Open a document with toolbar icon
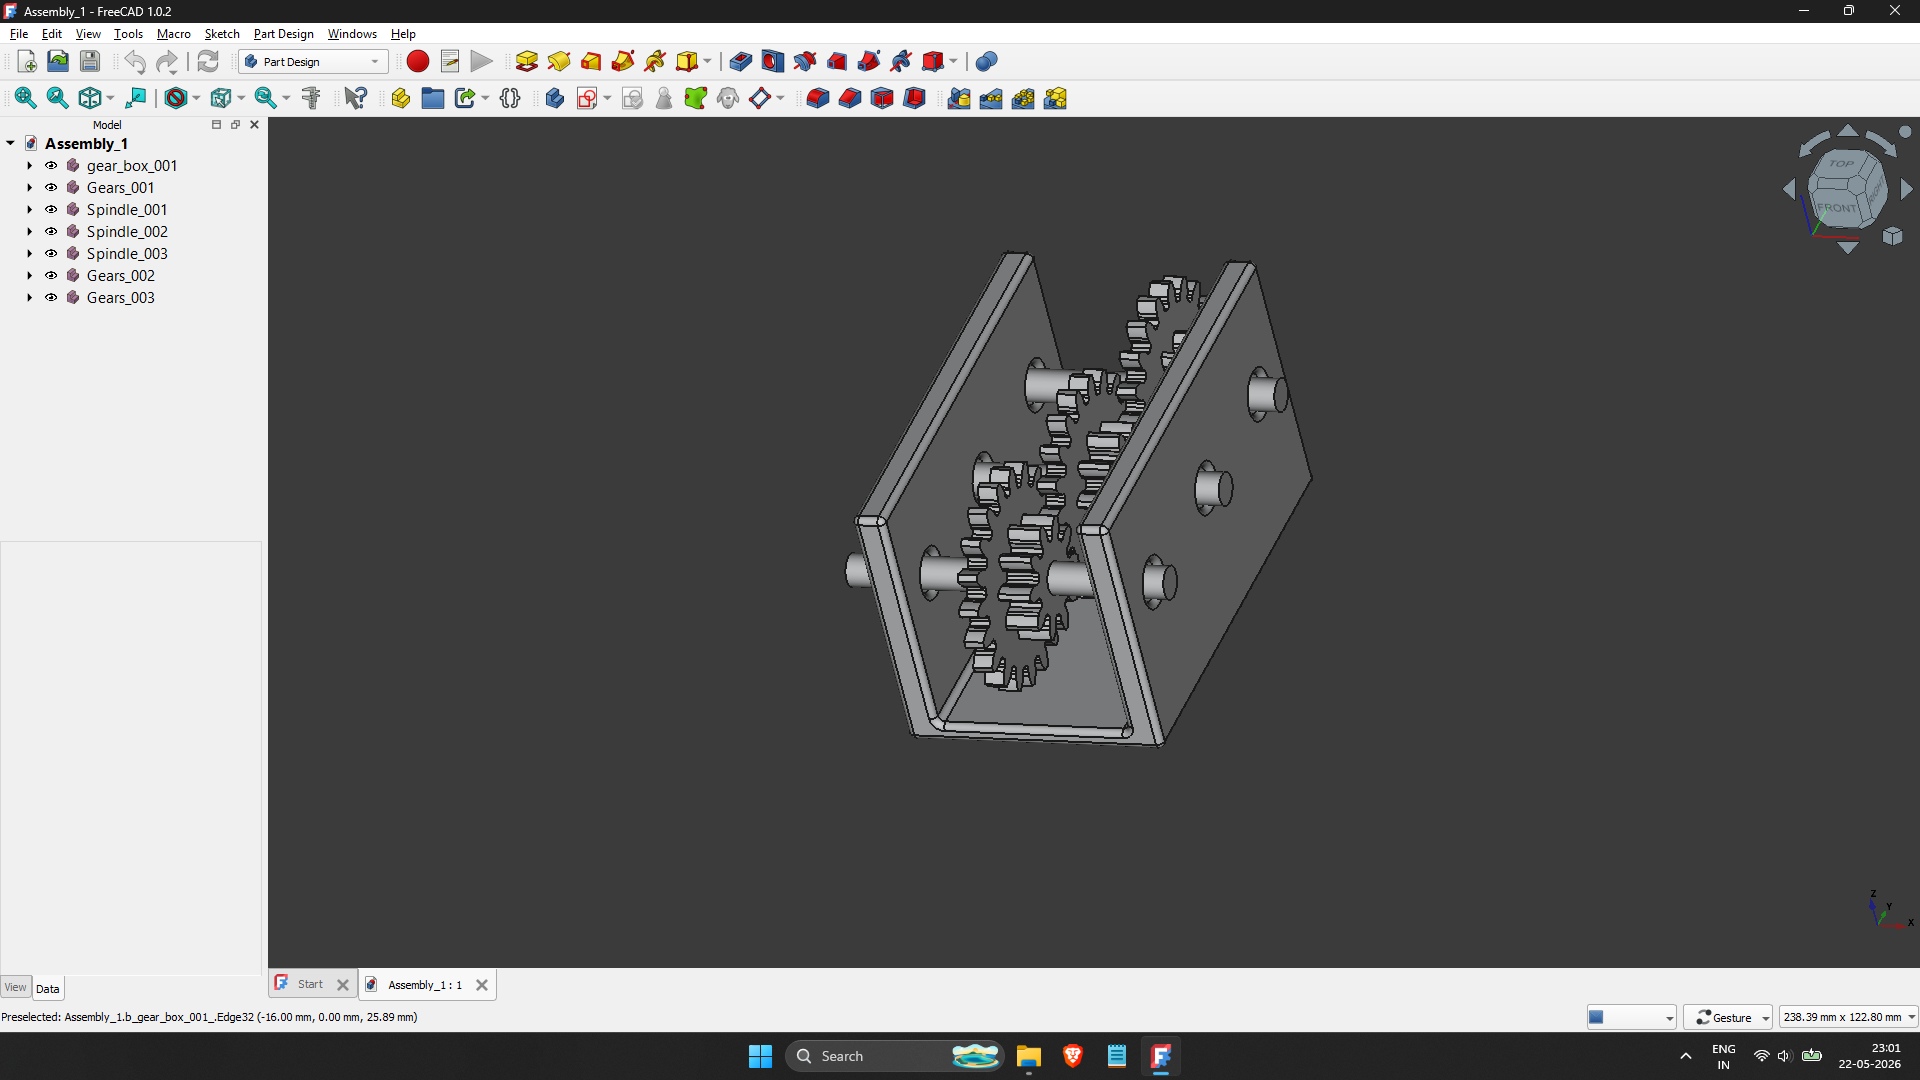1920x1080 pixels. tap(58, 62)
